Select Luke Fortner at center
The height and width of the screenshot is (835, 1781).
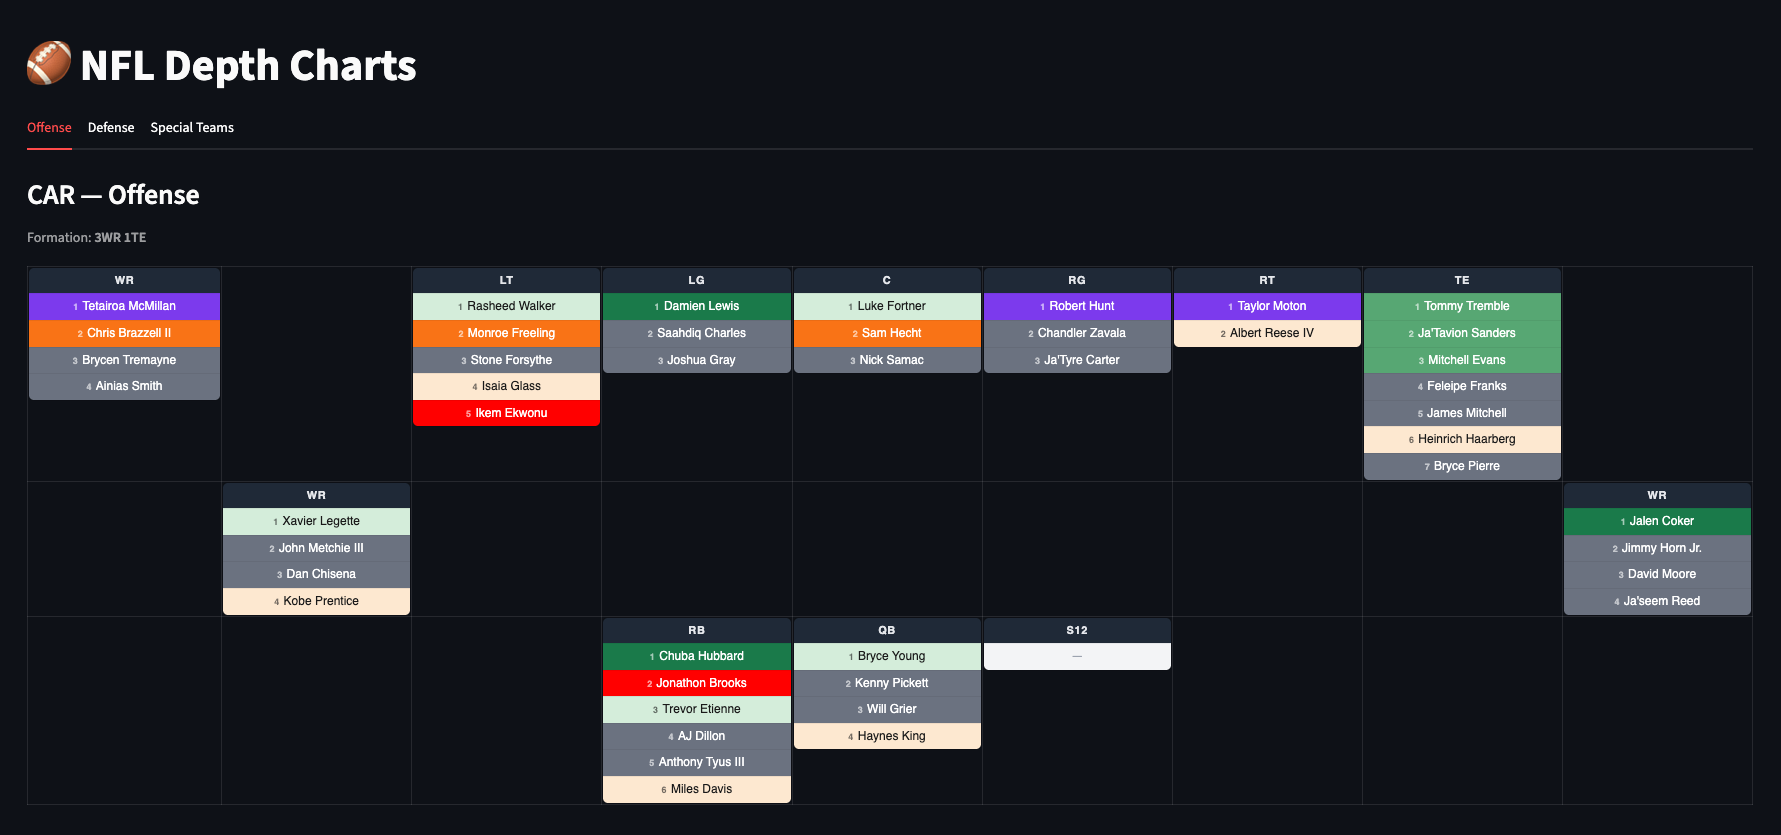(x=887, y=306)
